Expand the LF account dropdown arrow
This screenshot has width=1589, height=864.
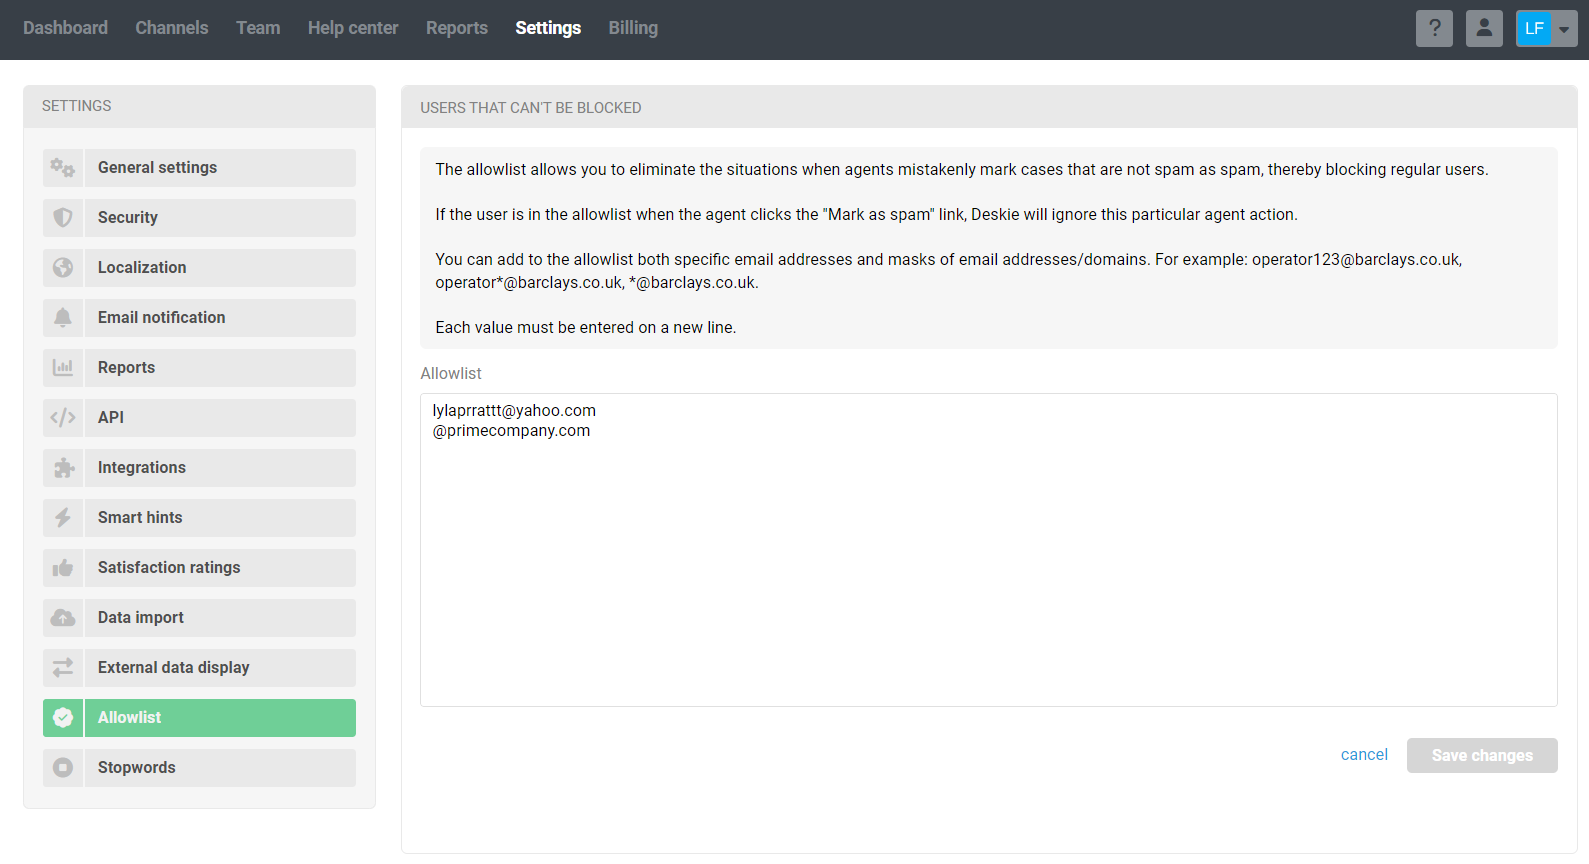click(x=1564, y=29)
